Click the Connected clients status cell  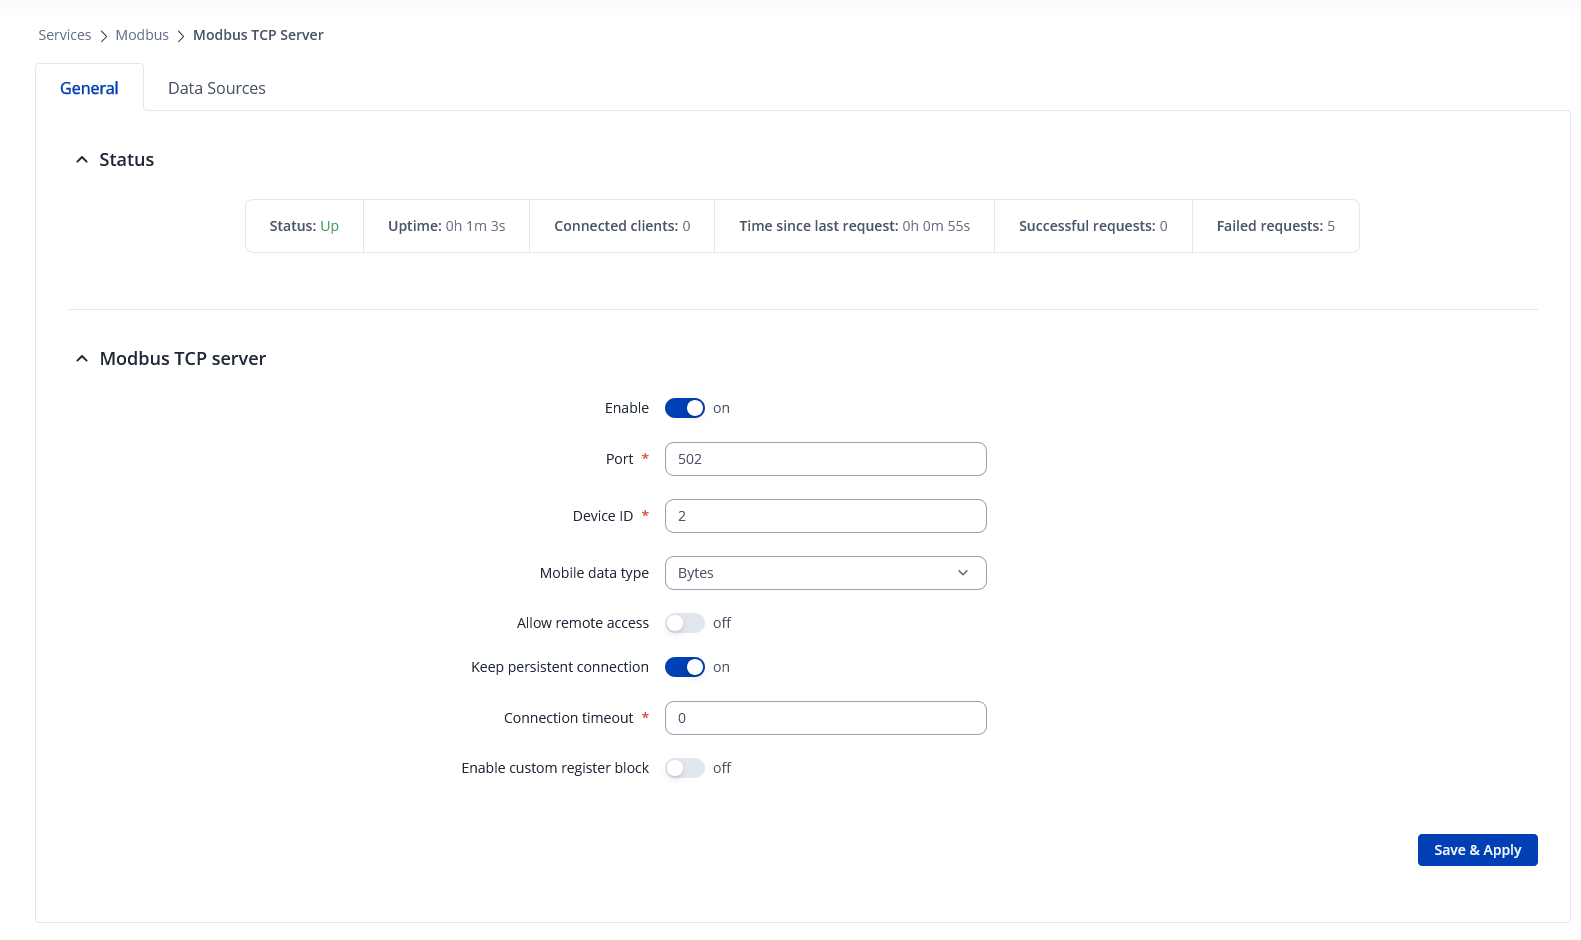pyautogui.click(x=622, y=226)
